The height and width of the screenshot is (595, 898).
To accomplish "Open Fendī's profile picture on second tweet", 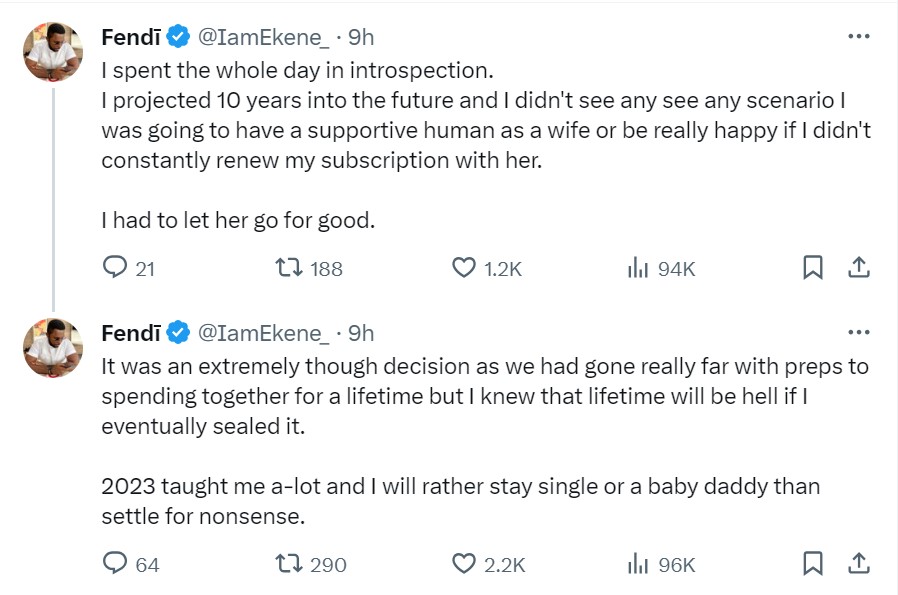I will (x=52, y=347).
